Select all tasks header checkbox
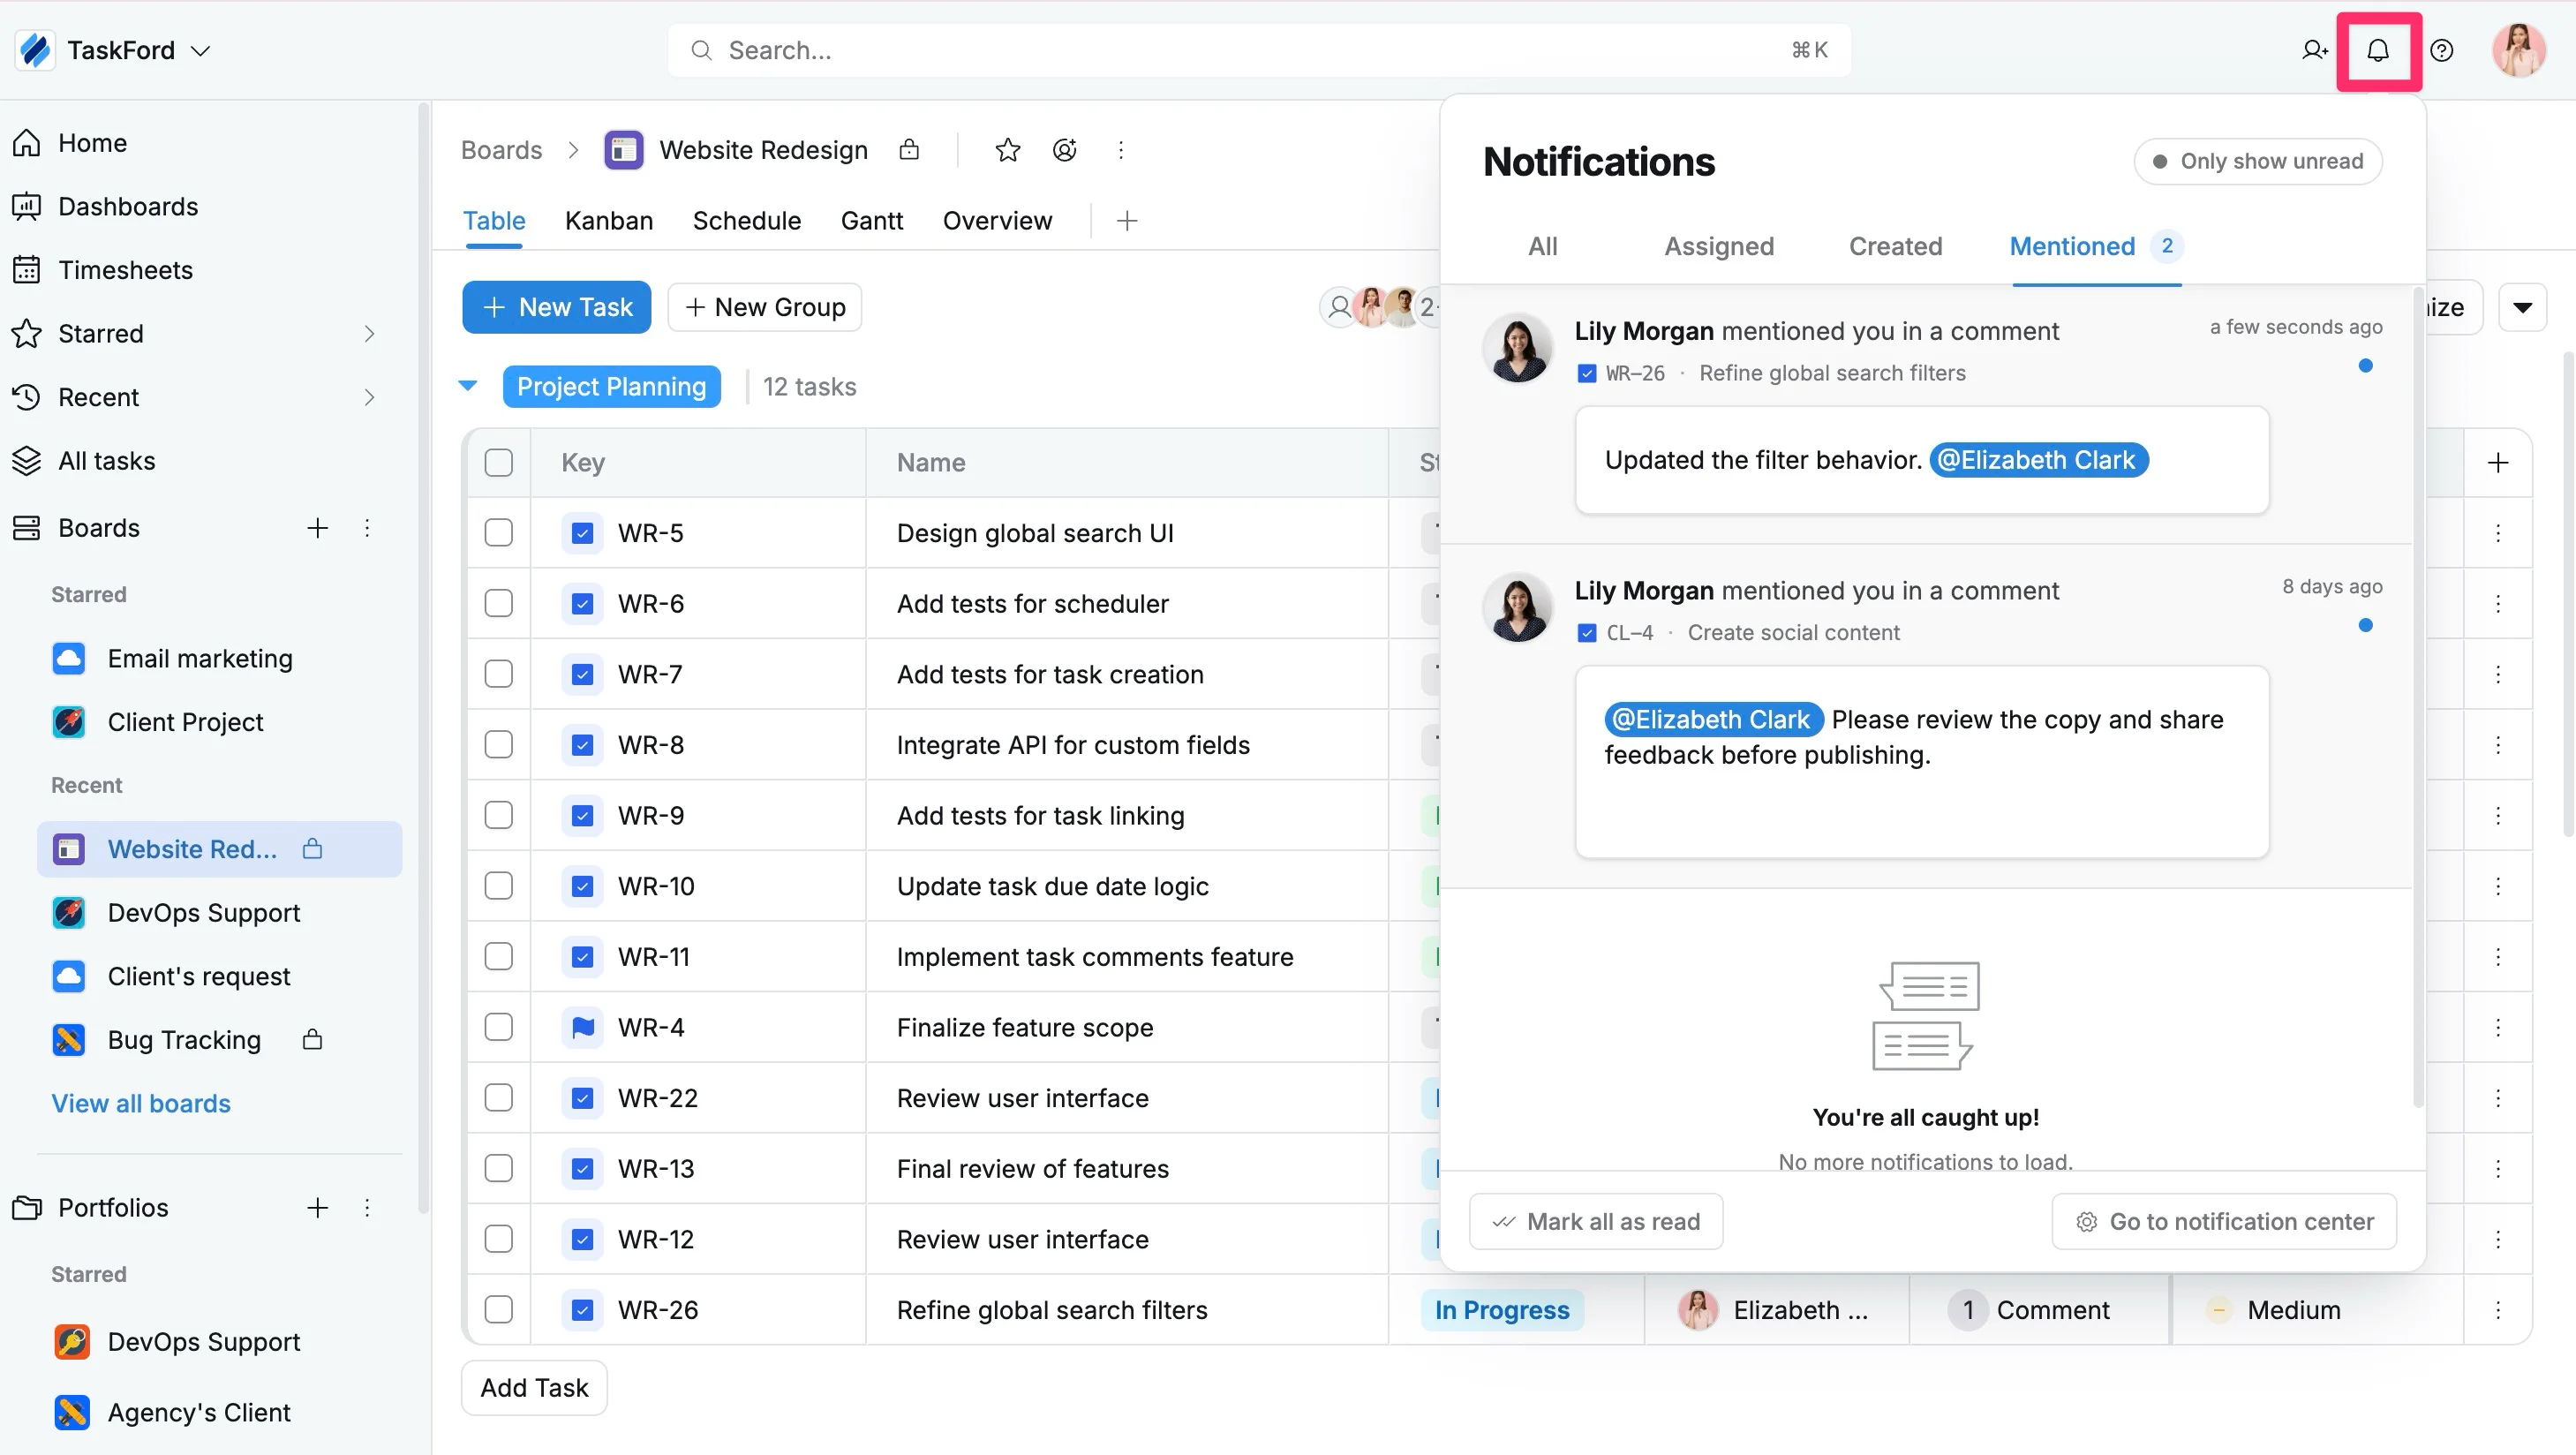This screenshot has width=2576, height=1455. coord(498,463)
